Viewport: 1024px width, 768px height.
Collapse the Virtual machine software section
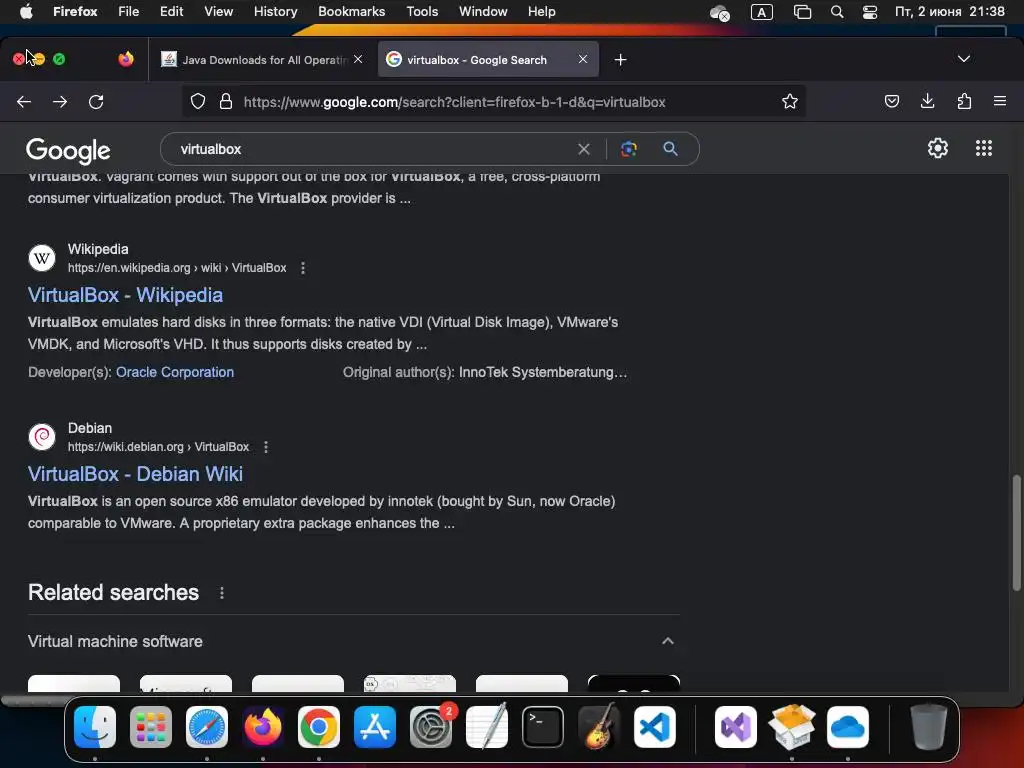pyautogui.click(x=667, y=641)
